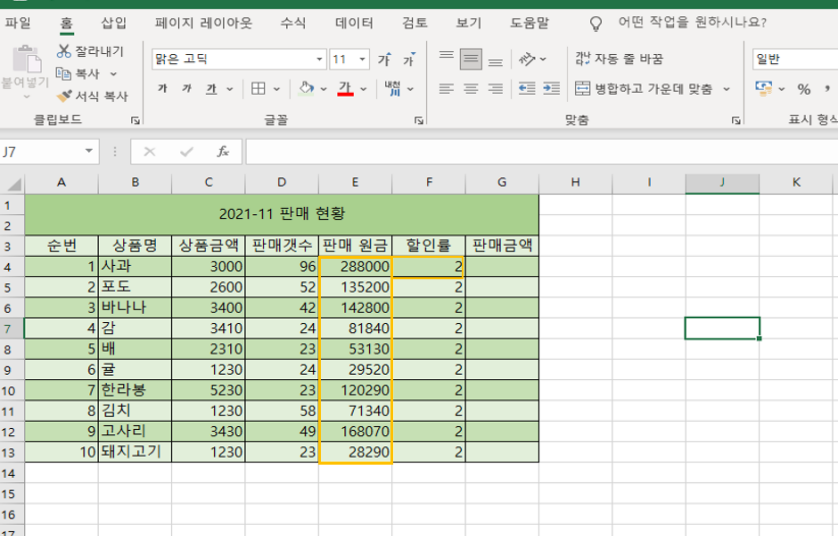Click formula bar cancel X
This screenshot has height=536, width=838.
[150, 152]
